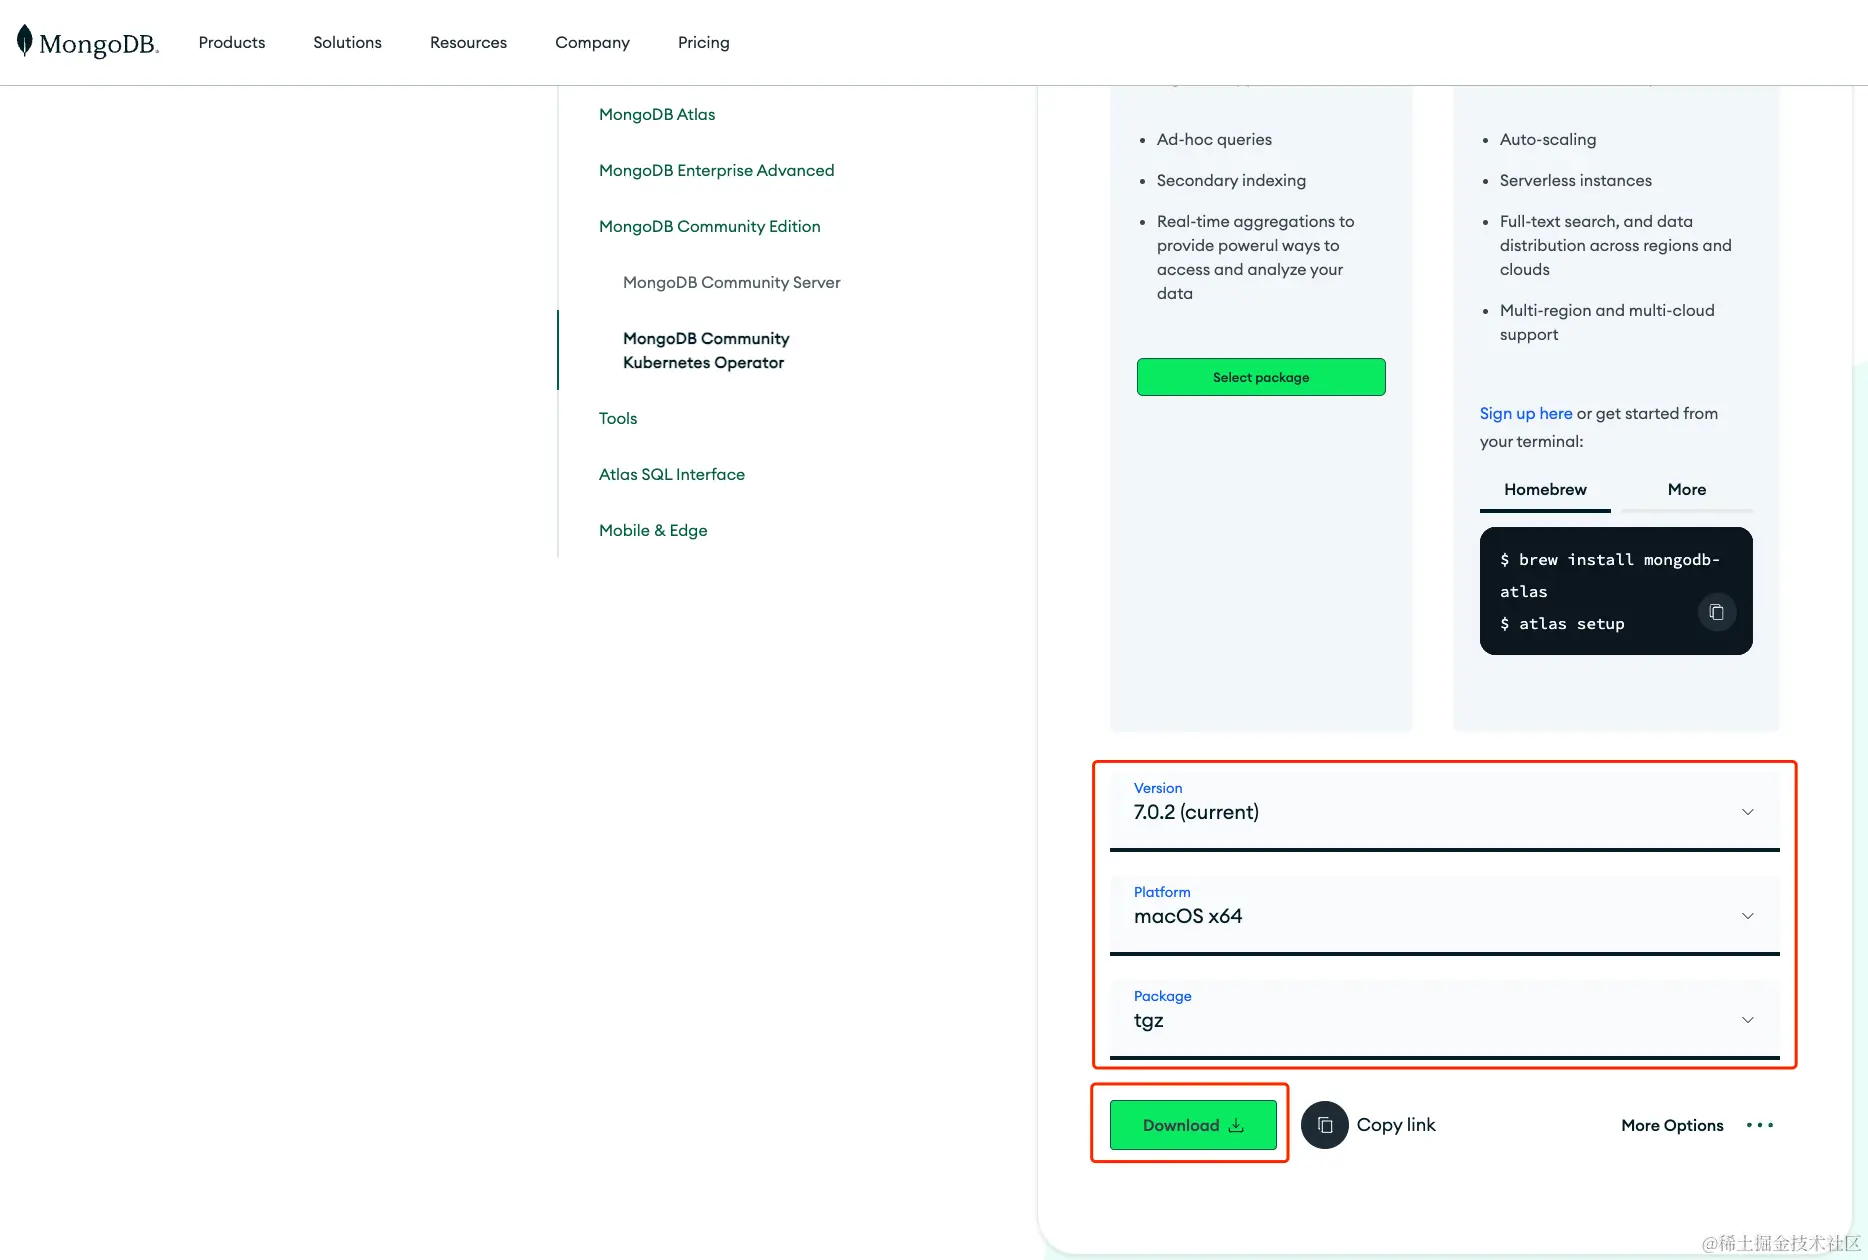Click the '7.0.2 (current)' version value
Image resolution: width=1868 pixels, height=1260 pixels.
coord(1196,812)
